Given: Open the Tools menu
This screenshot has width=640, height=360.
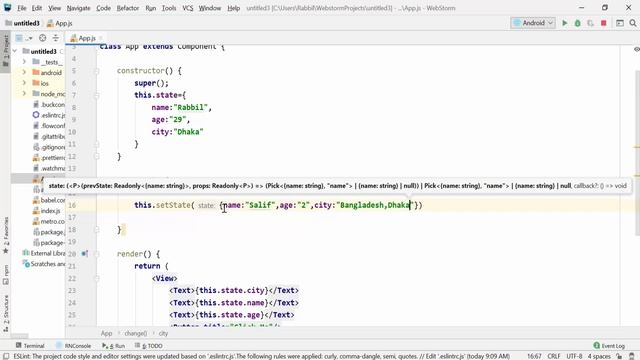Looking at the screenshot, I should (169, 8).
